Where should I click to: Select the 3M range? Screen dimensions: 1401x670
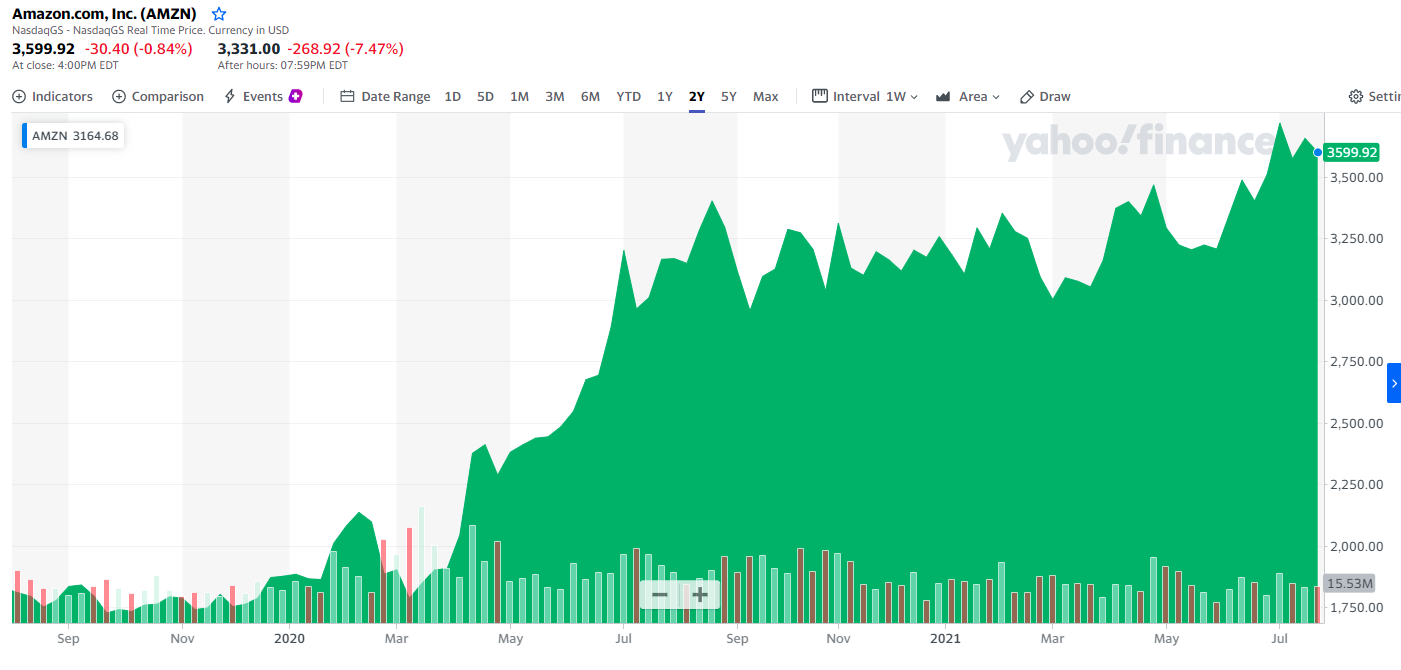[555, 97]
